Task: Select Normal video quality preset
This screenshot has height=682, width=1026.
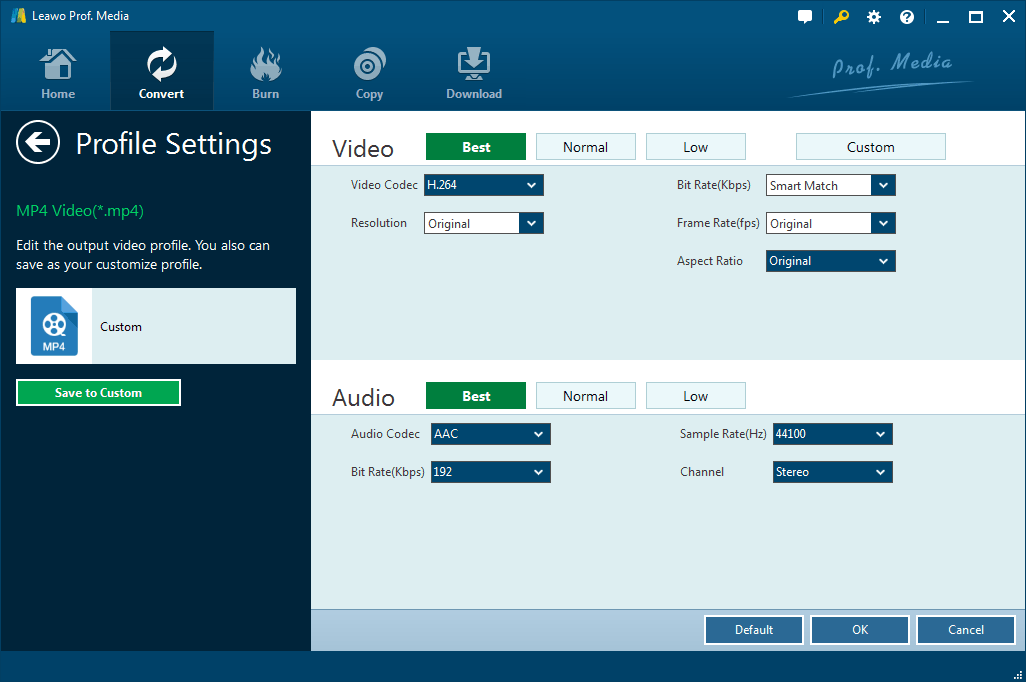Action: click(586, 147)
